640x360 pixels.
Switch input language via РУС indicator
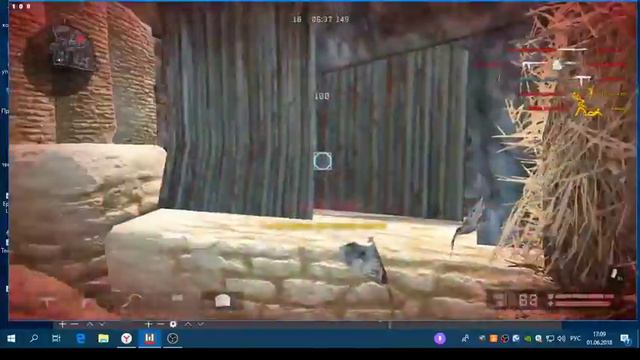575,338
